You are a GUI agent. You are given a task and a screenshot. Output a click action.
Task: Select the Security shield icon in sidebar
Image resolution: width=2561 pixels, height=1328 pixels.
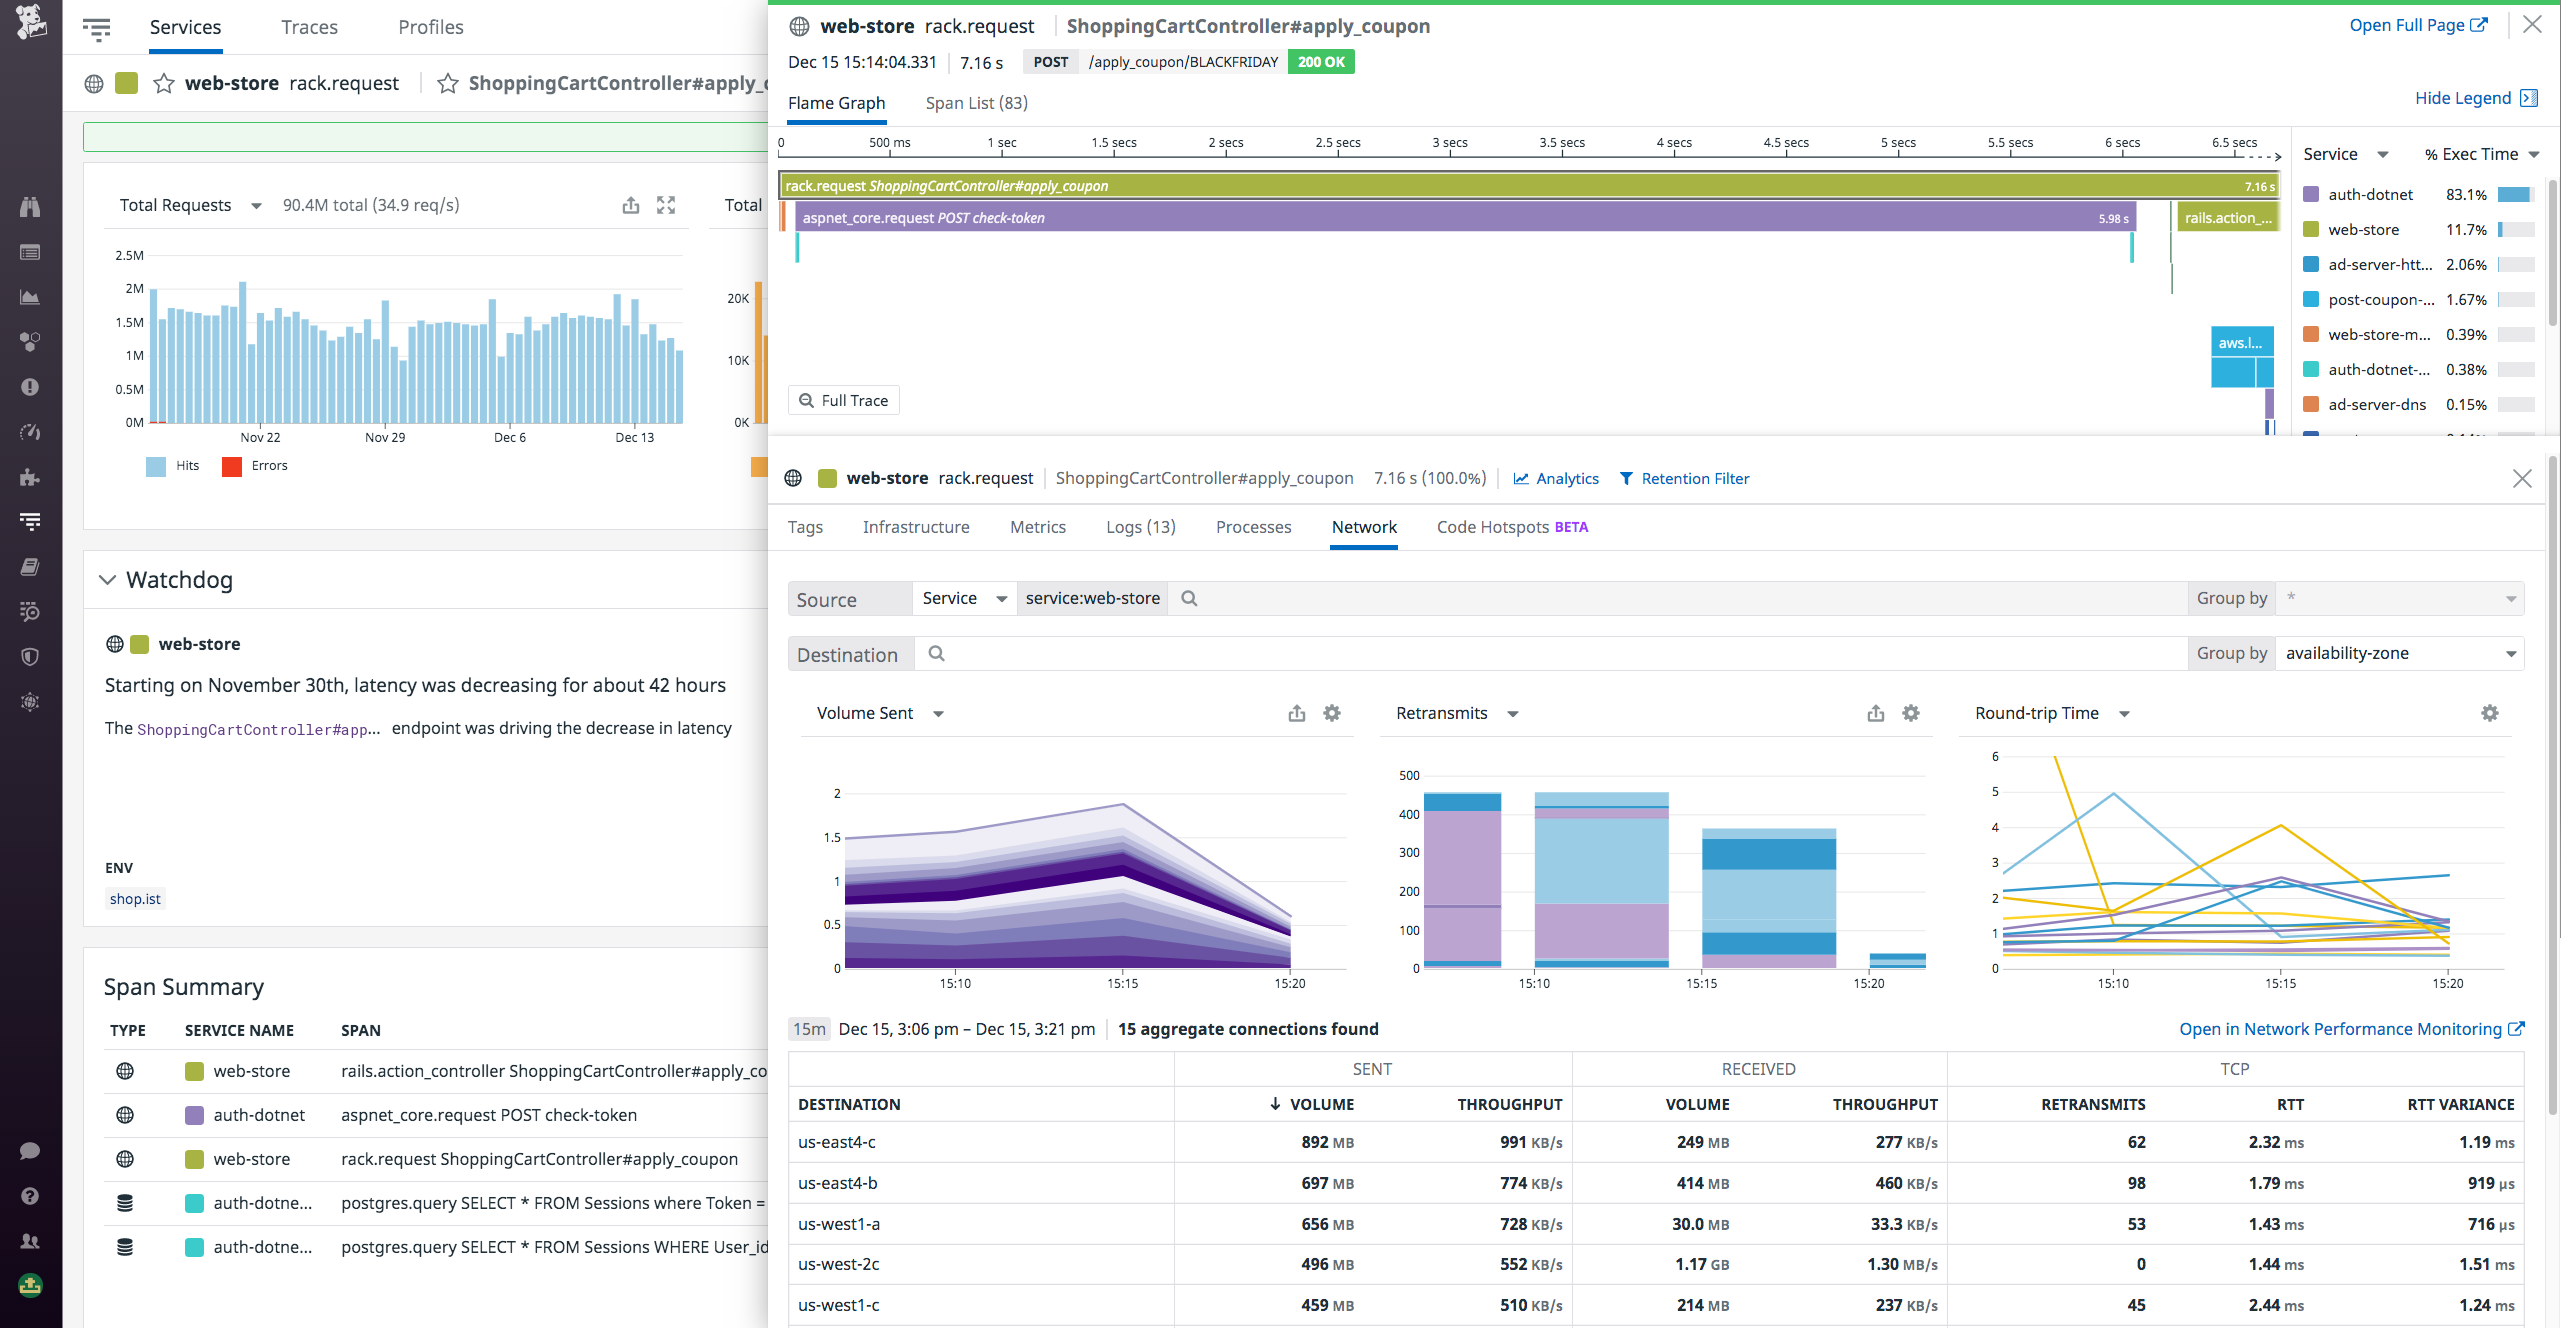[29, 656]
